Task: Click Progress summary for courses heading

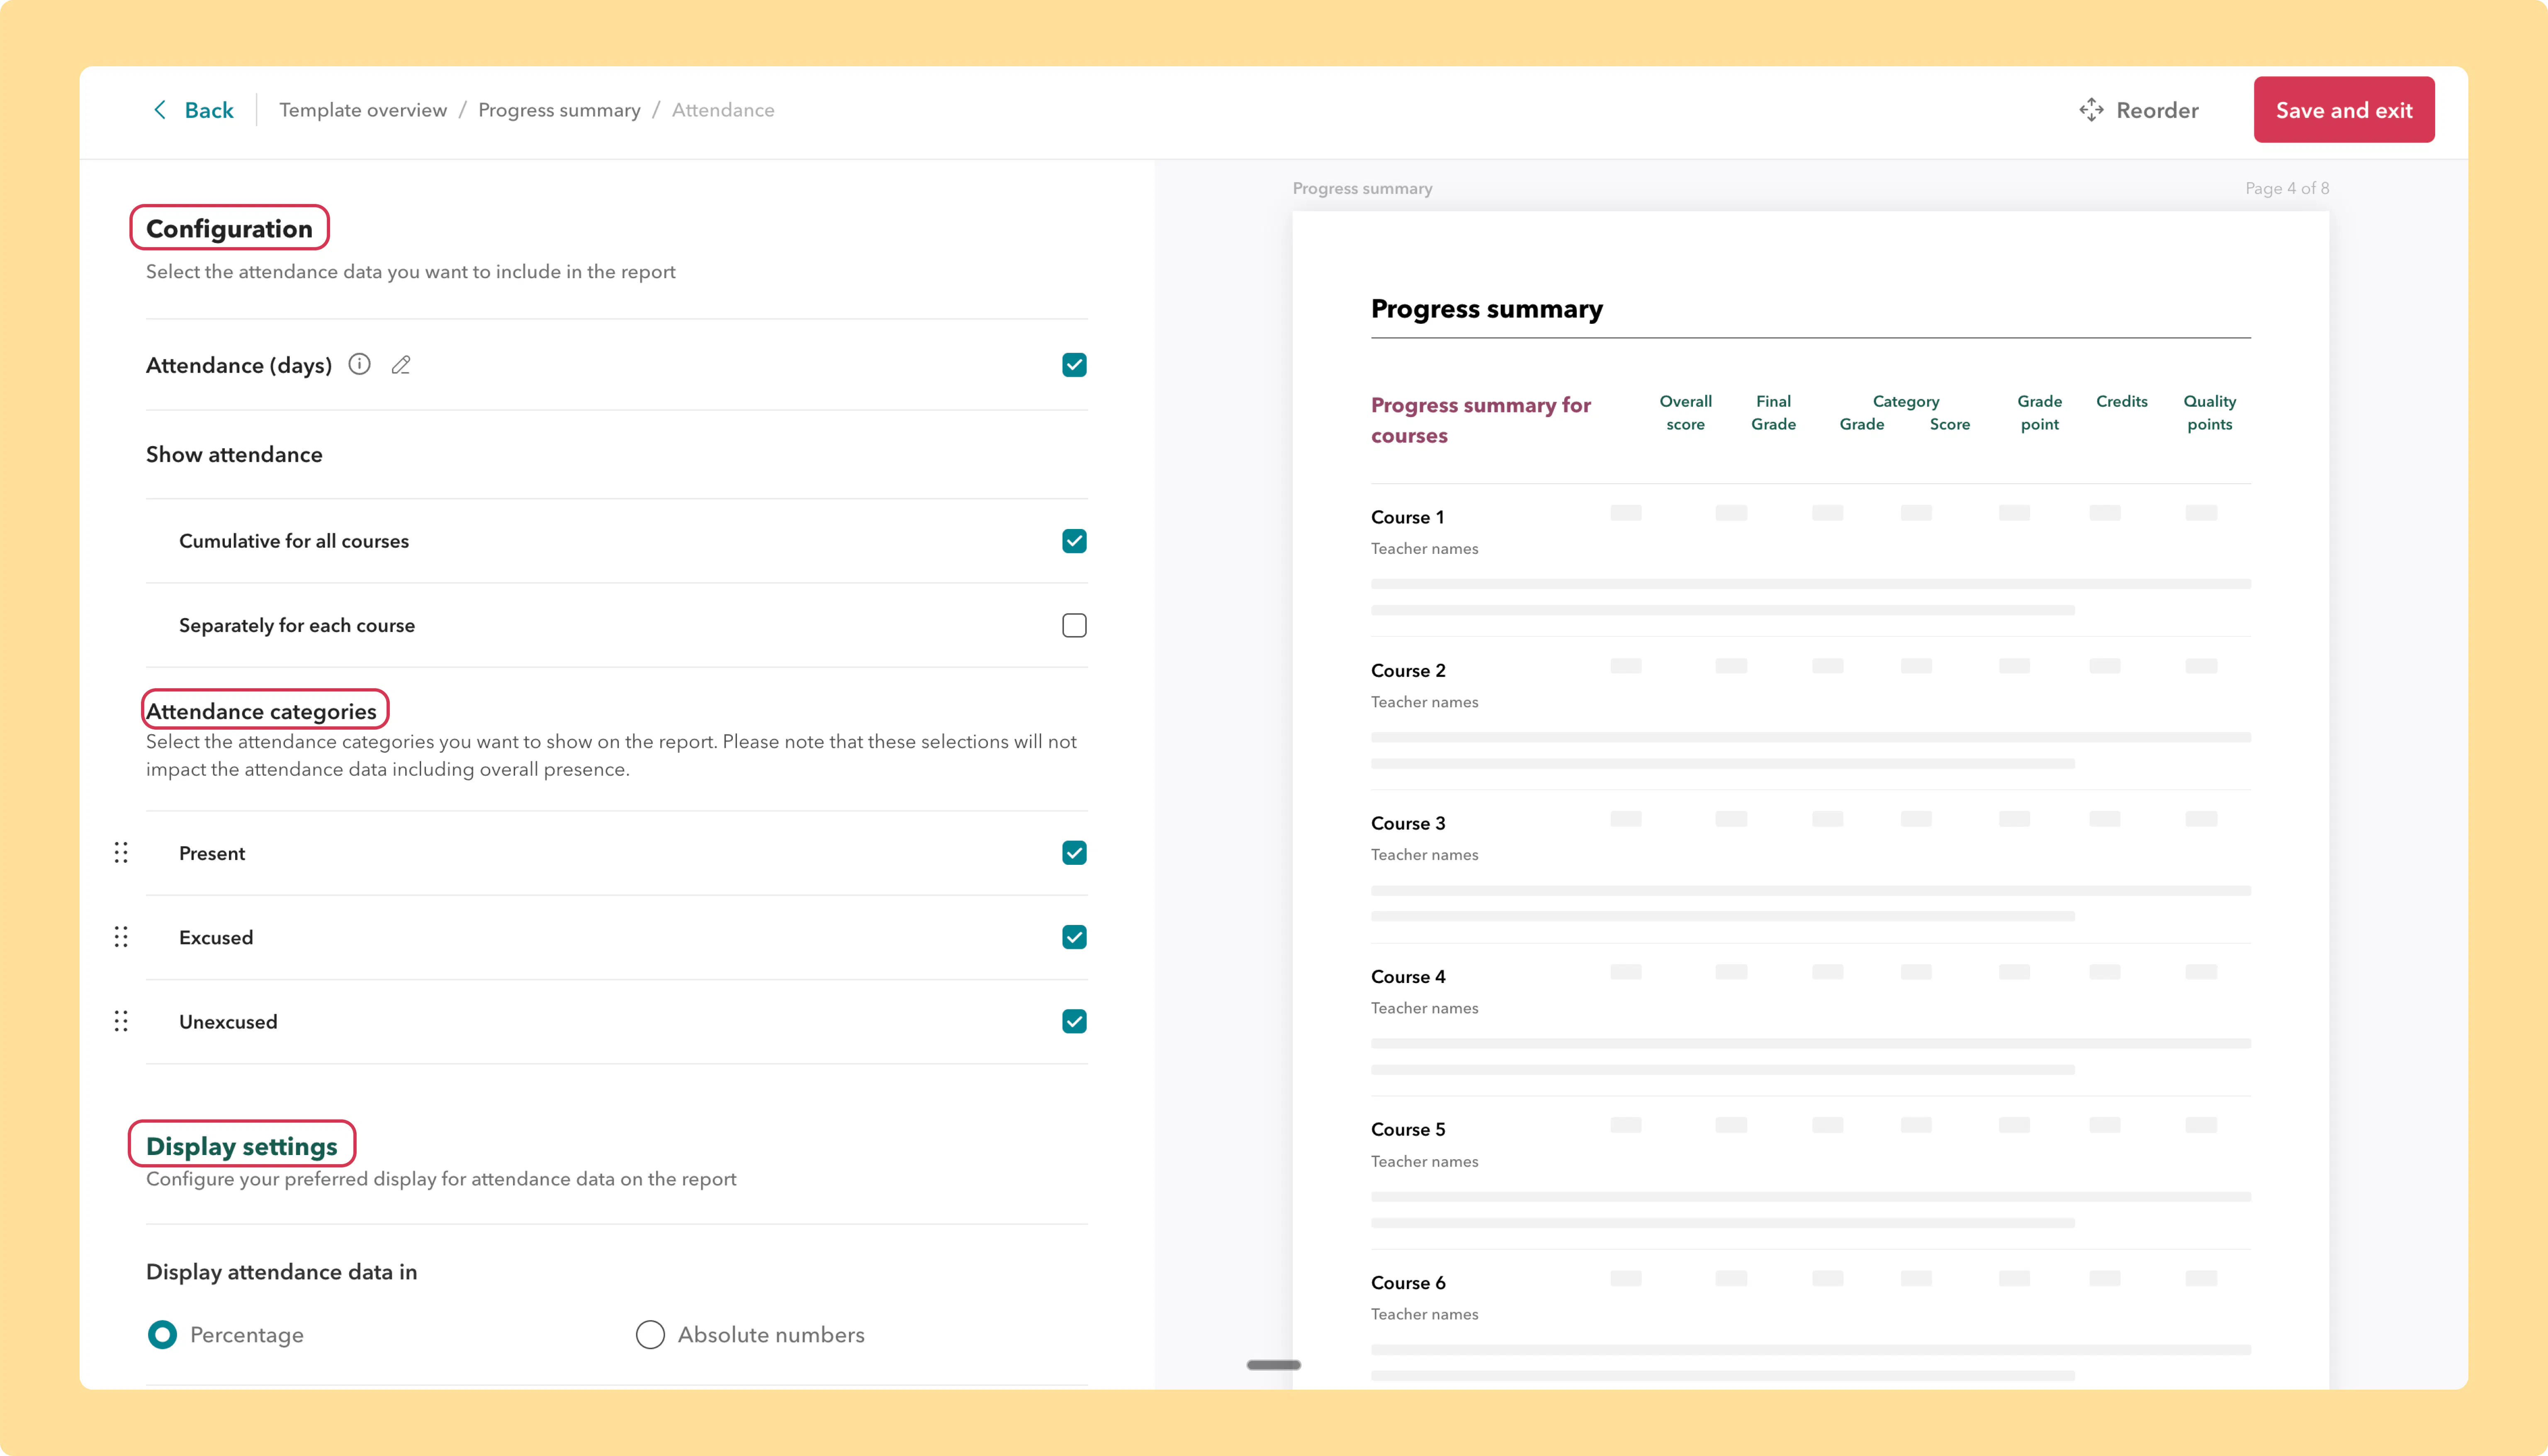Action: (x=1481, y=420)
